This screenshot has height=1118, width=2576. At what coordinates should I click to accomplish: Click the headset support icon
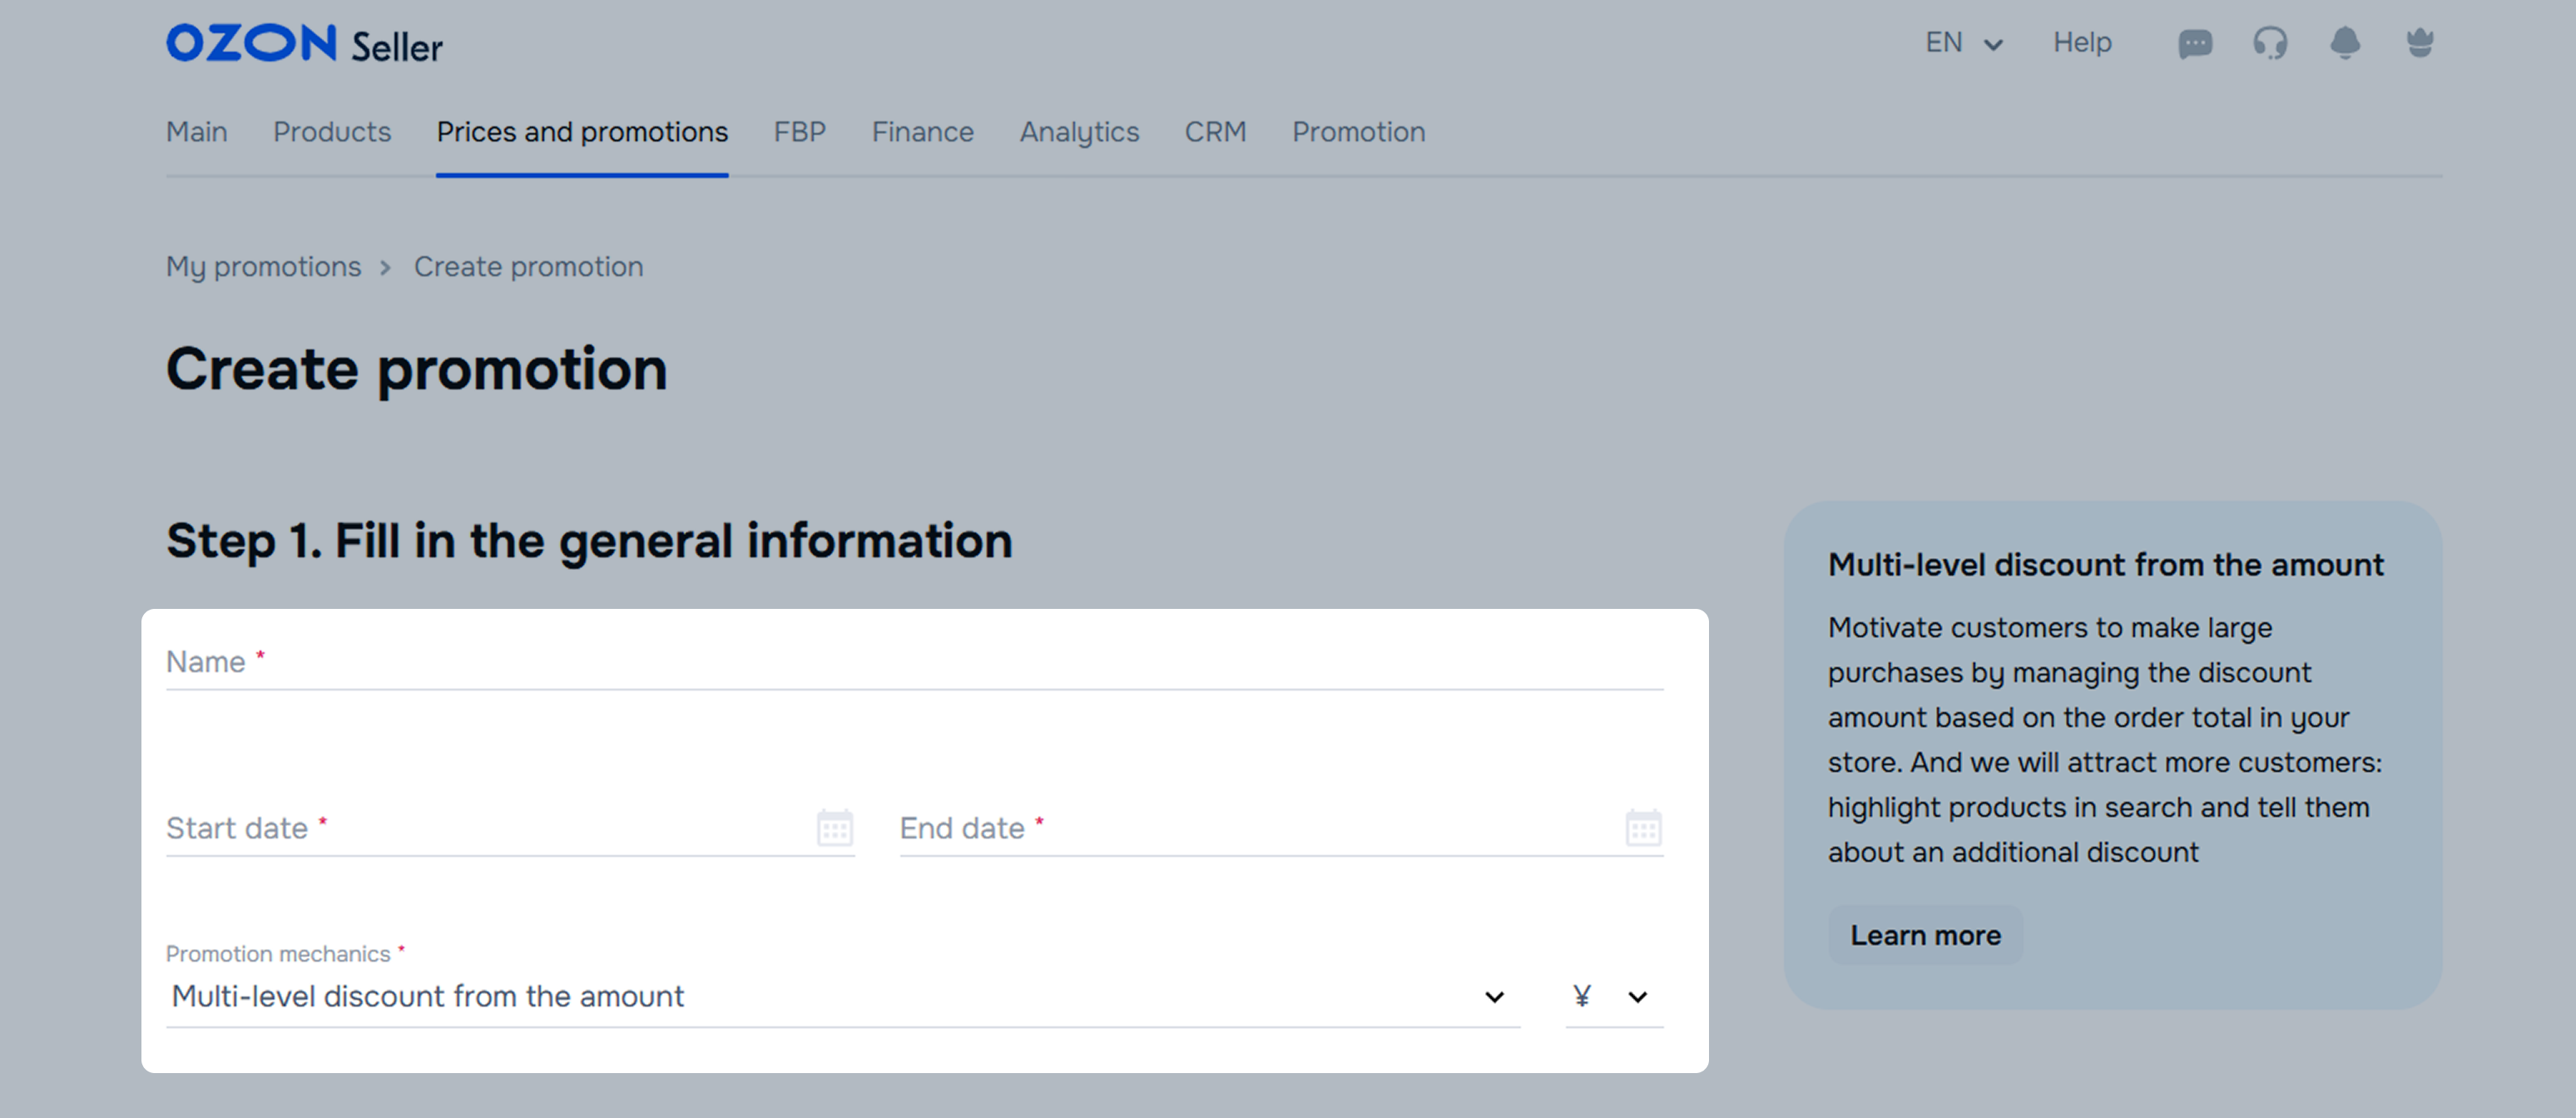(x=2270, y=43)
